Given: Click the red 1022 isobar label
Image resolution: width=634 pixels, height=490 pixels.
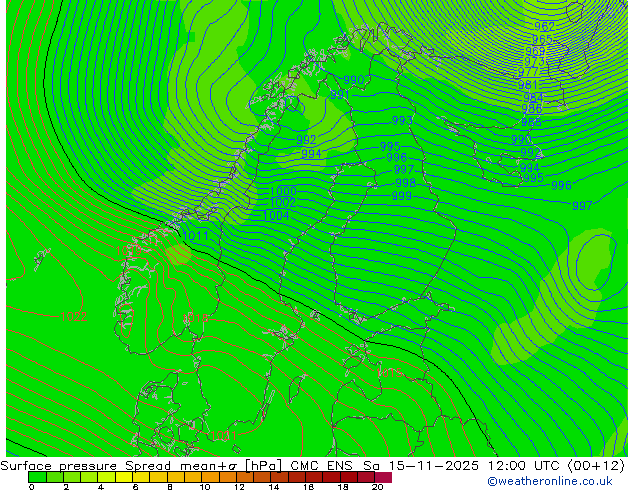Looking at the screenshot, I should [x=74, y=316].
